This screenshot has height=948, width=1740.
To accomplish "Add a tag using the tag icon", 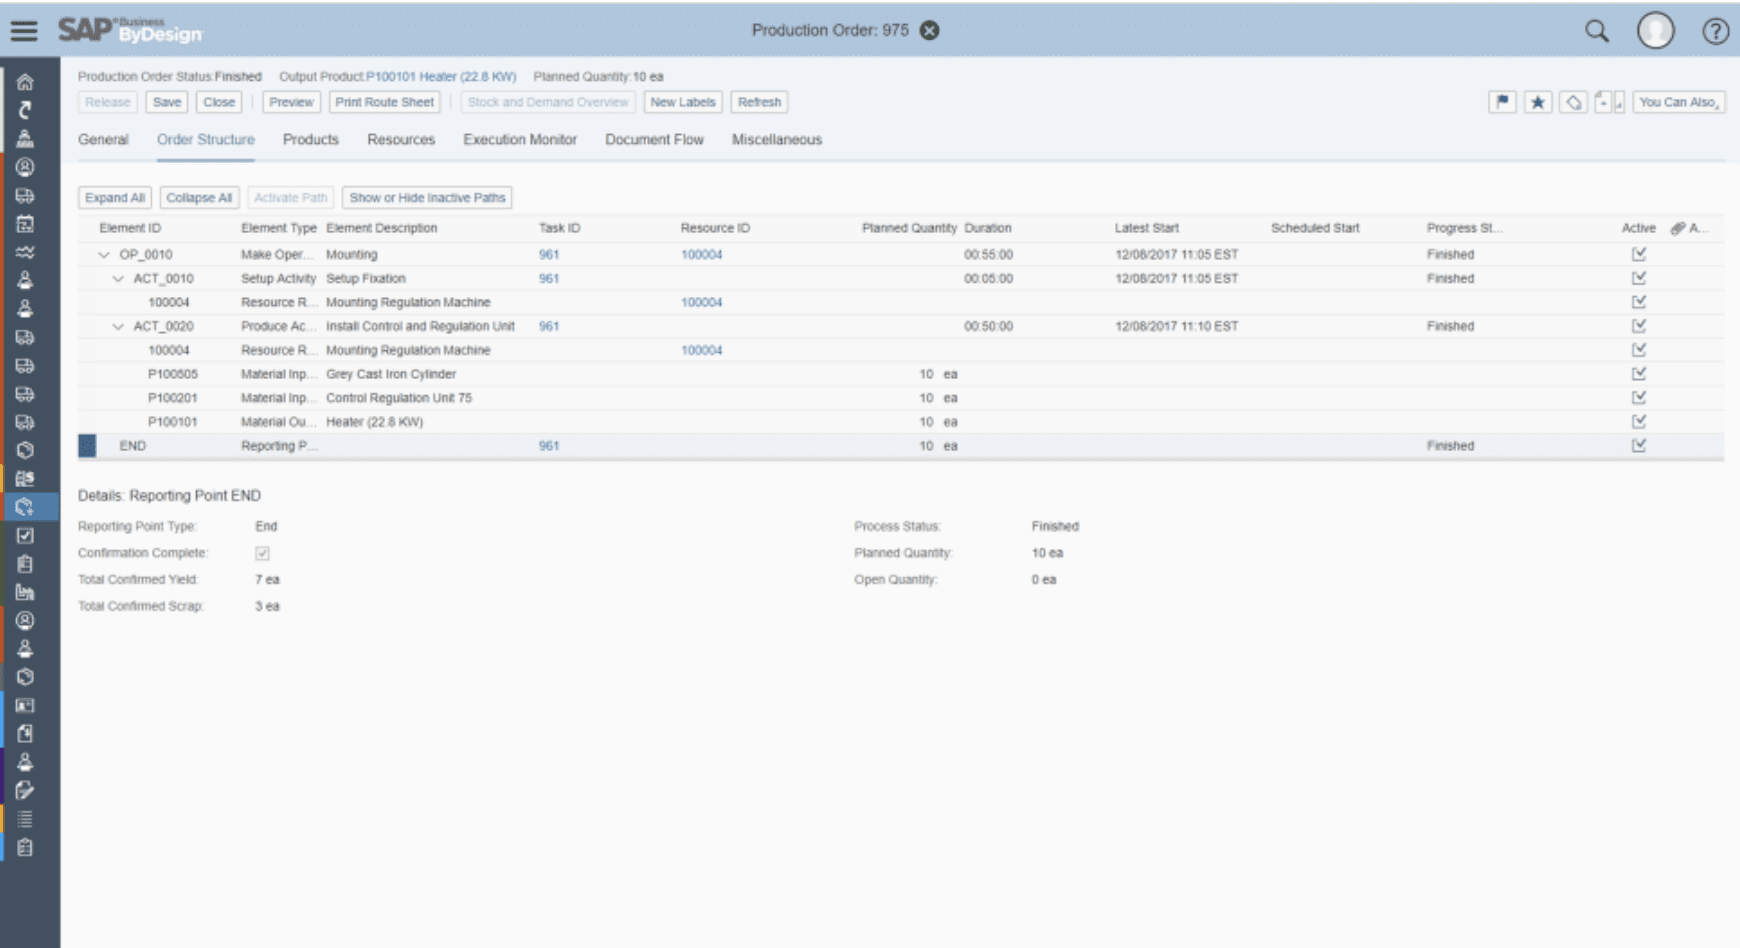I will point(1571,102).
